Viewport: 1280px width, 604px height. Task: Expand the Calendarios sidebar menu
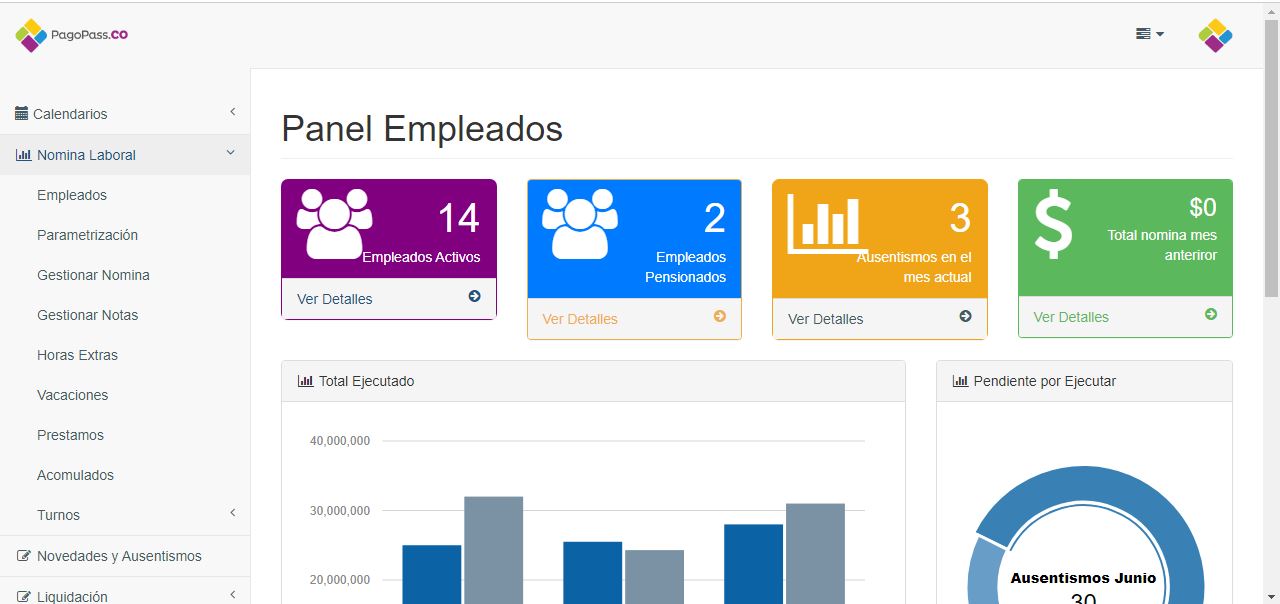[125, 114]
